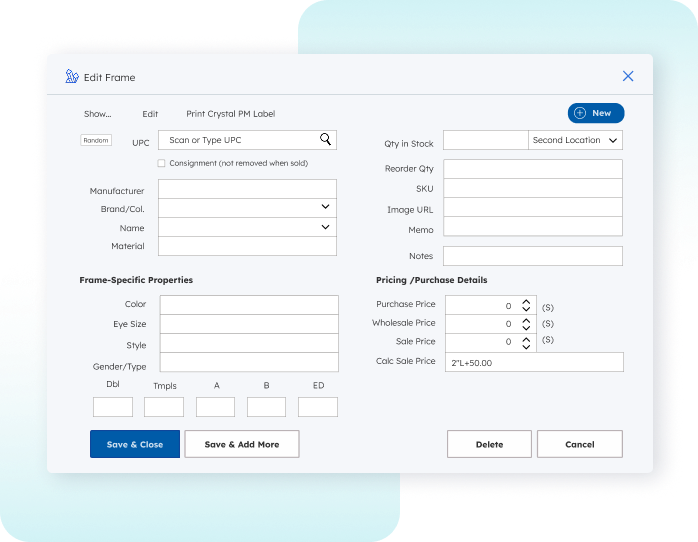Image resolution: width=698 pixels, height=542 pixels.
Task: Increase the Purchase Price stepper arrow
Action: pyautogui.click(x=525, y=302)
